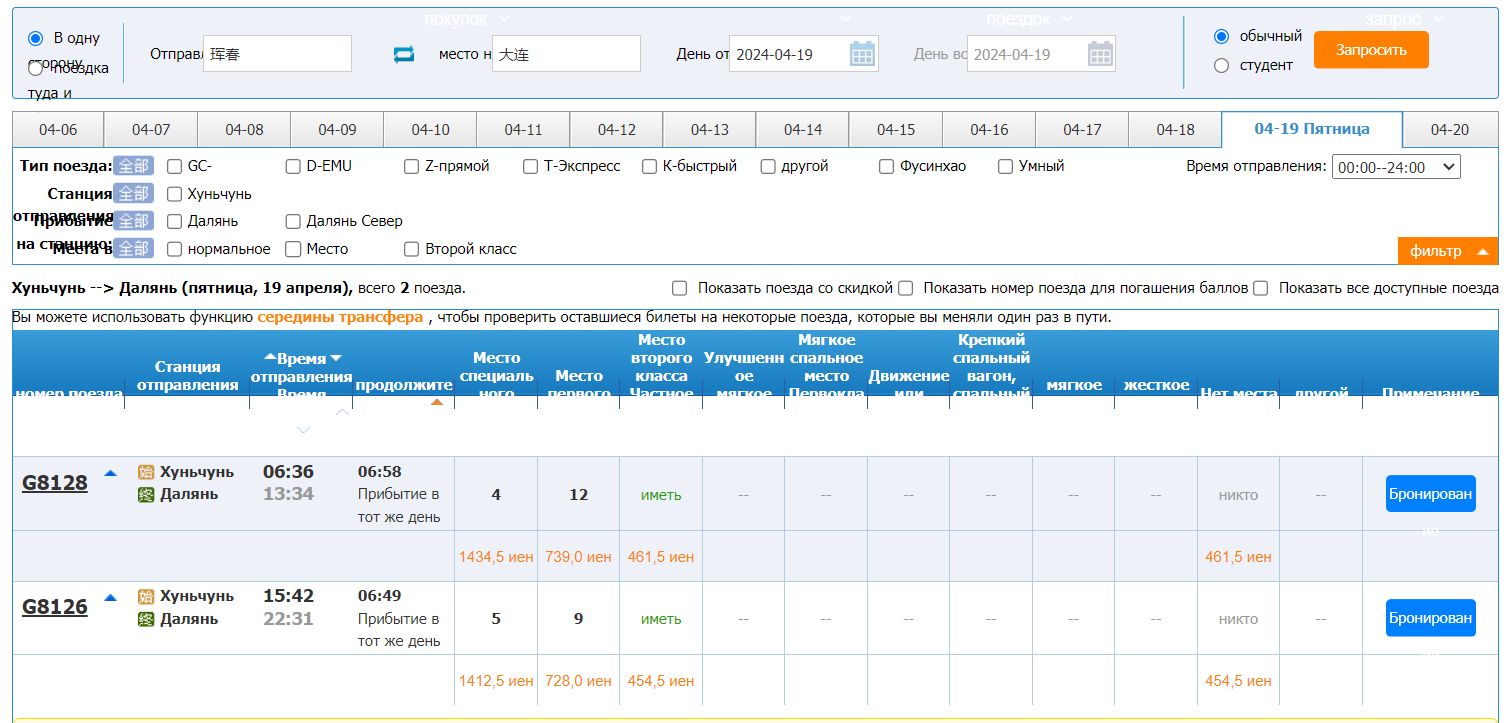This screenshot has height=723, width=1507.
Task: Expand G8128 train details blue arrow
Action: point(111,473)
